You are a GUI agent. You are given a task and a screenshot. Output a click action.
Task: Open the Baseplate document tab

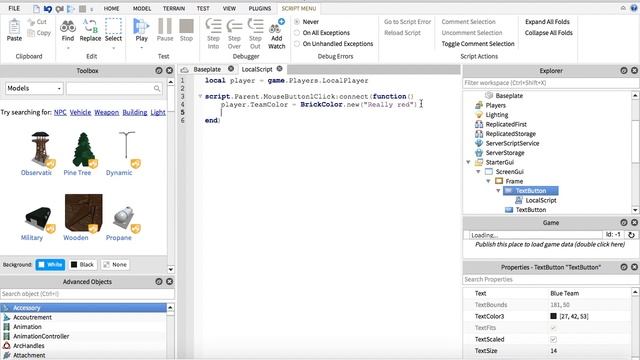tap(207, 69)
